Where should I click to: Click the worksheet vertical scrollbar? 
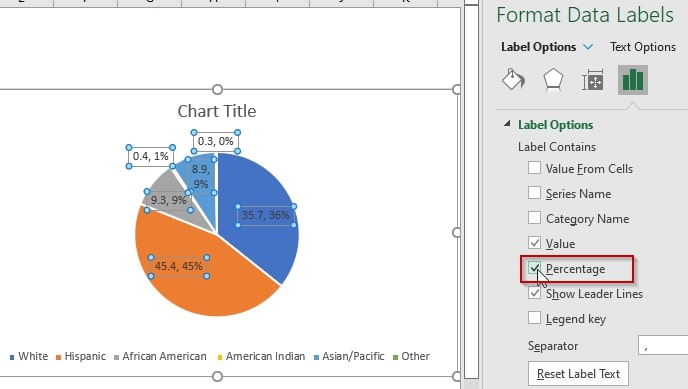[471, 193]
